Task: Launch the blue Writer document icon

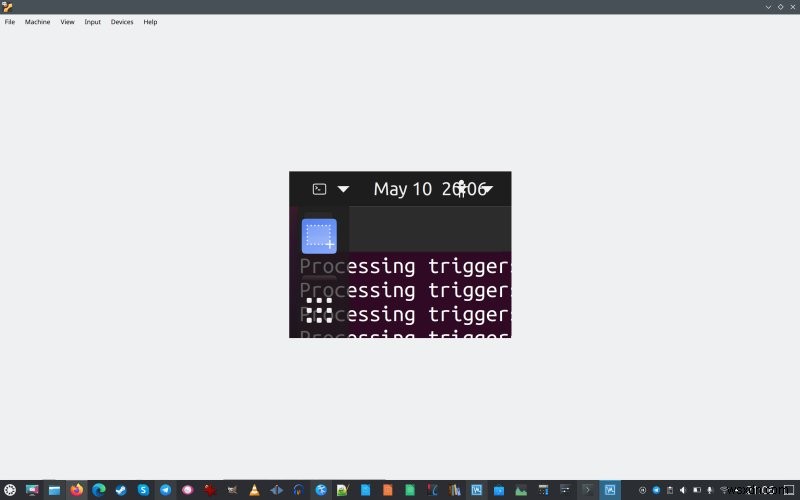Action: (365, 490)
